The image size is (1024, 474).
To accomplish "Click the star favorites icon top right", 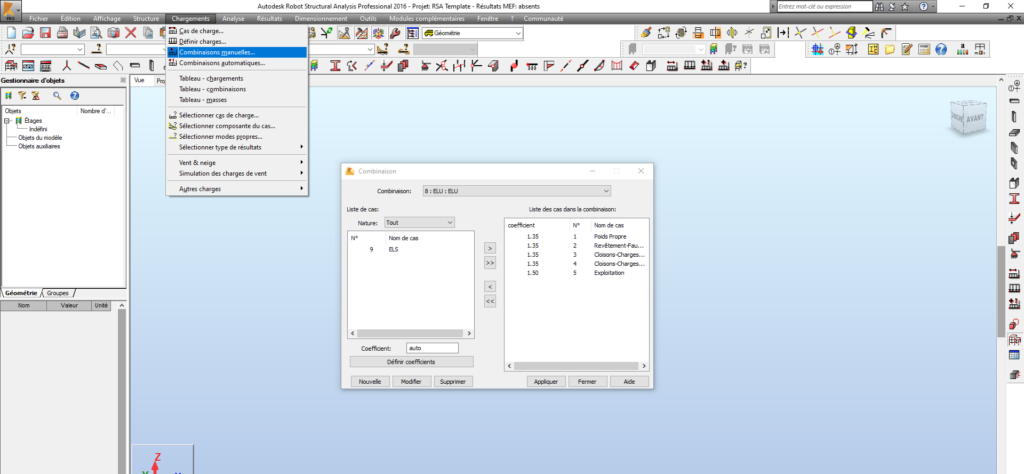I will pos(905,6).
